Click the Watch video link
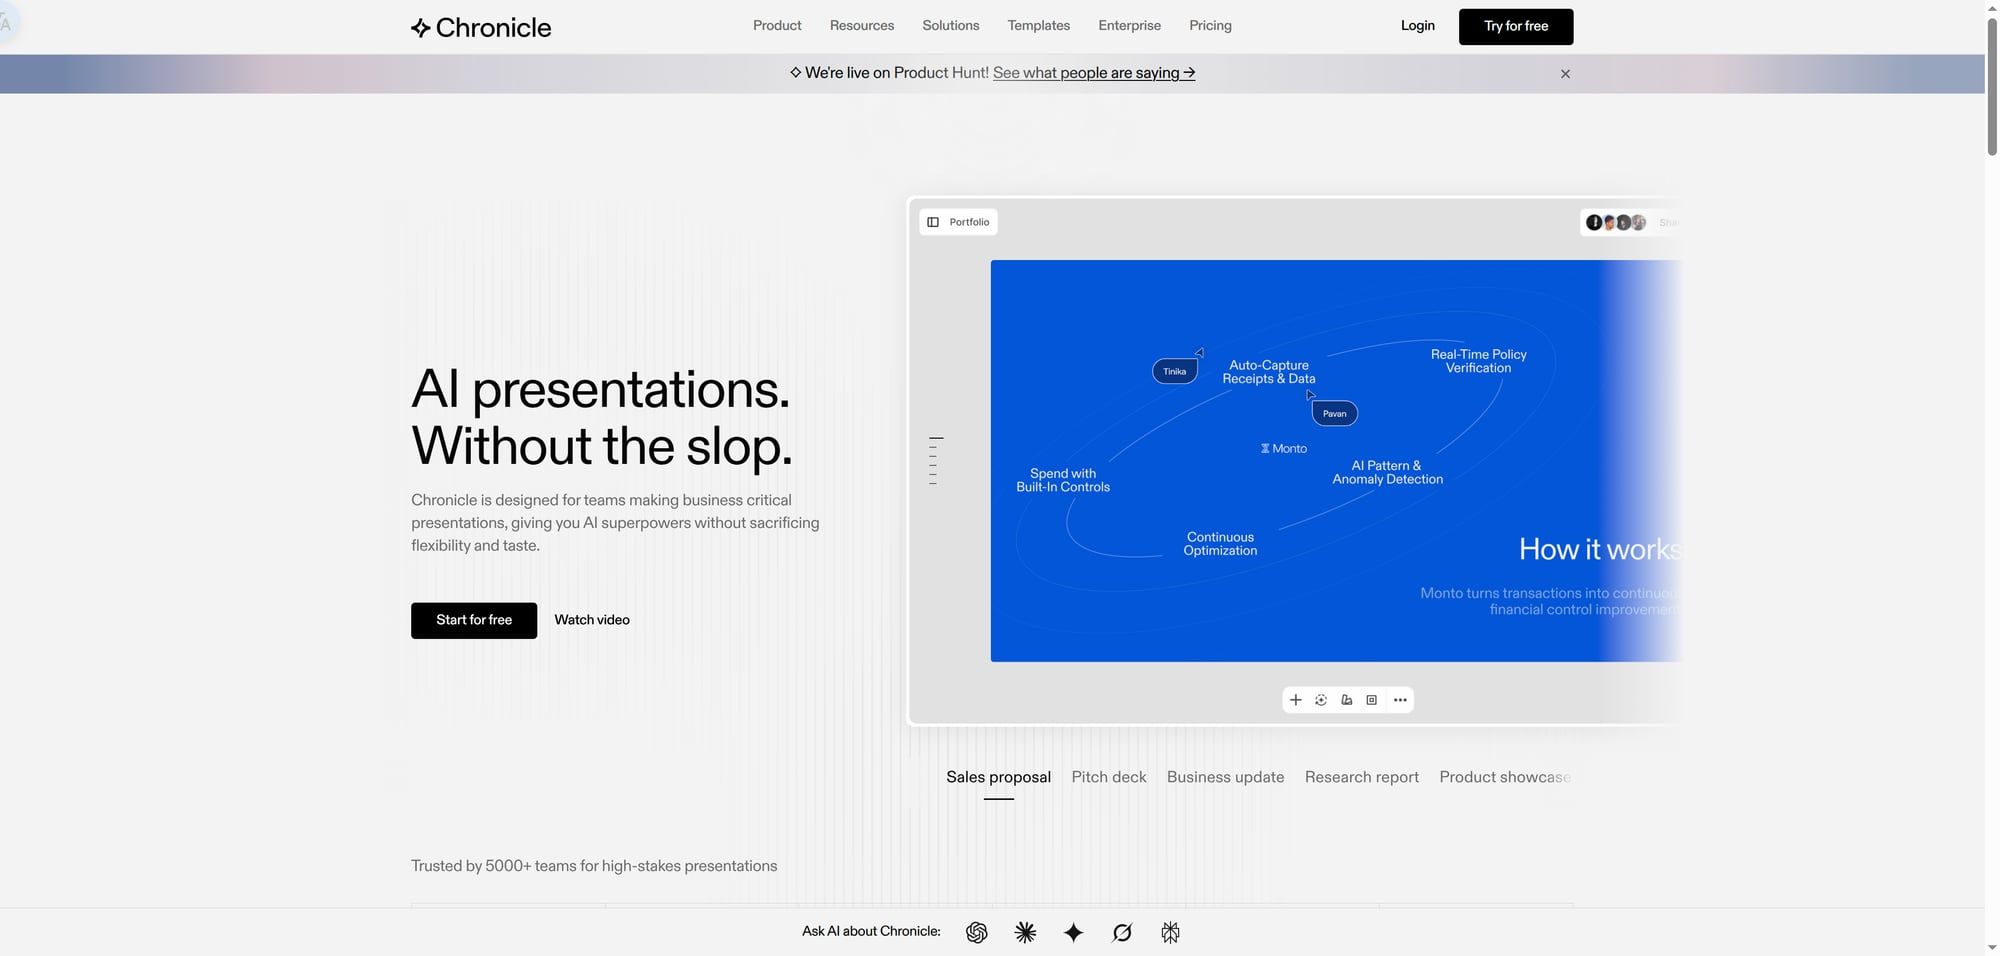Viewport: 2000px width, 956px height. tap(592, 620)
